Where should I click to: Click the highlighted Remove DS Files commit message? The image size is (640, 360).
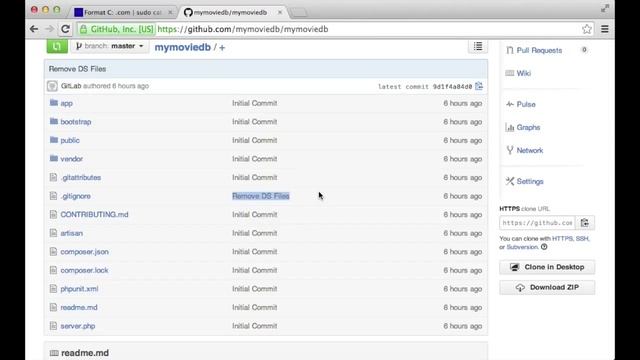click(261, 196)
